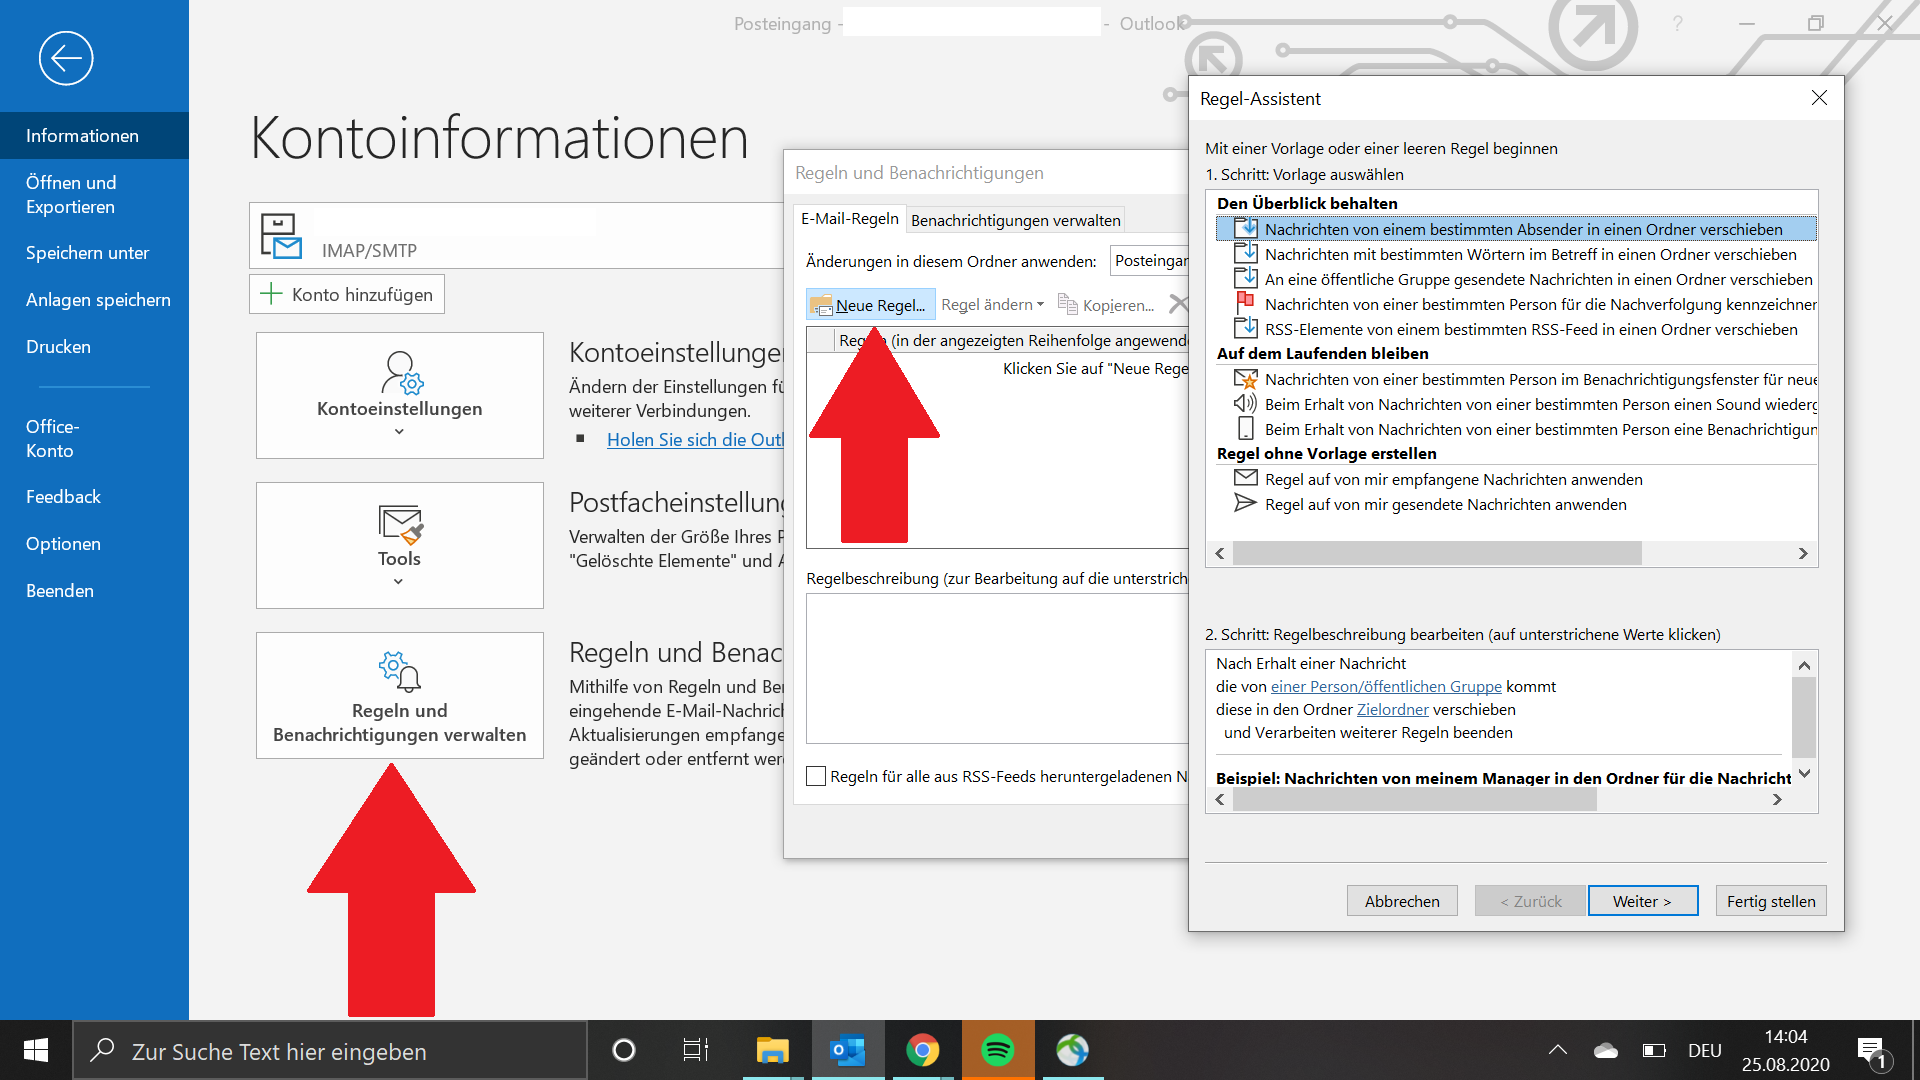Click Zielordner link in rule description
Viewport: 1920px width, 1080px height.
coord(1392,709)
